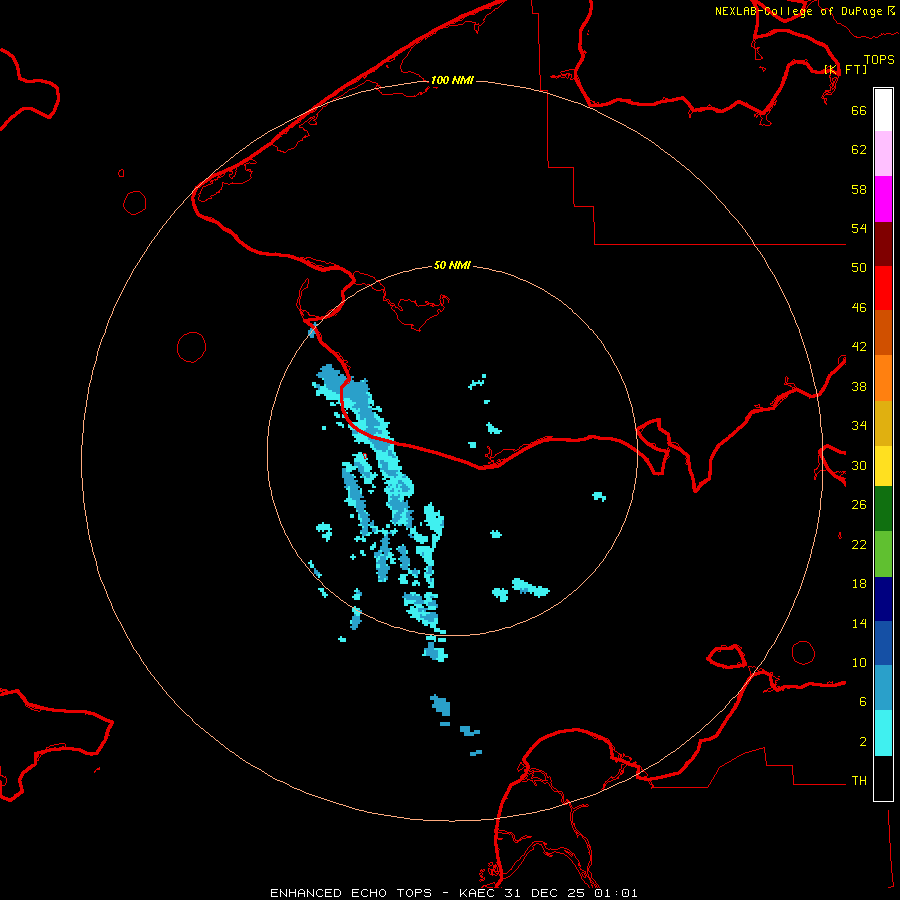Click the [K FT] units label
Screen dimensions: 900x900
(x=845, y=69)
